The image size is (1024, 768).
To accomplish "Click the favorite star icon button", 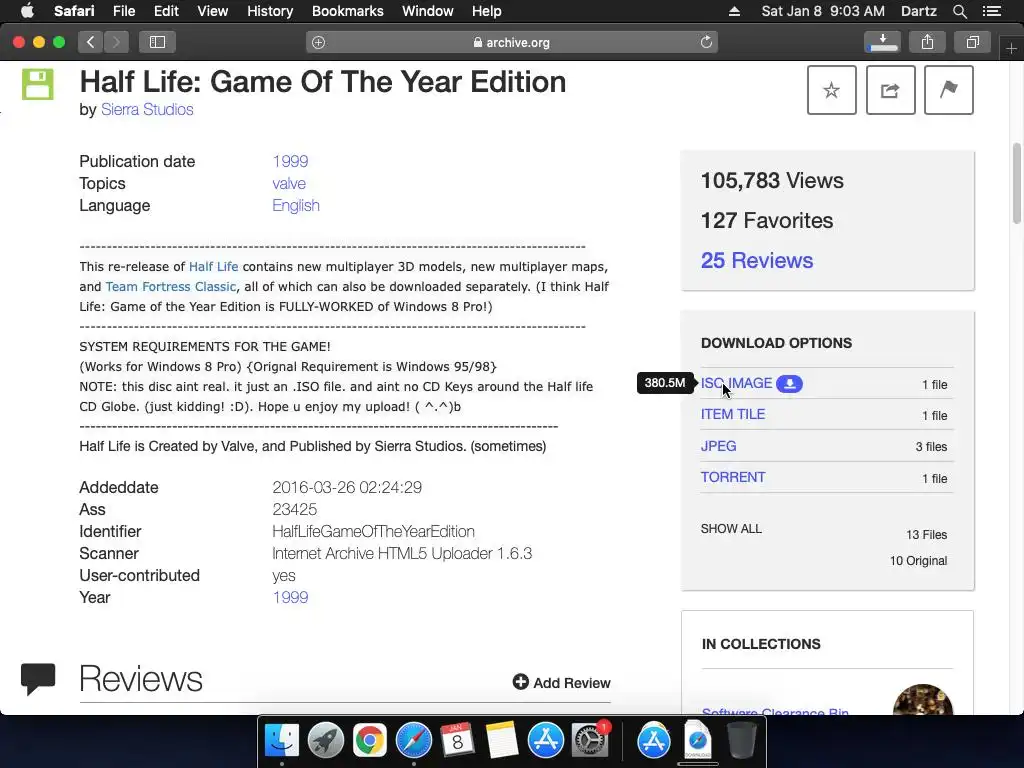I will 831,90.
